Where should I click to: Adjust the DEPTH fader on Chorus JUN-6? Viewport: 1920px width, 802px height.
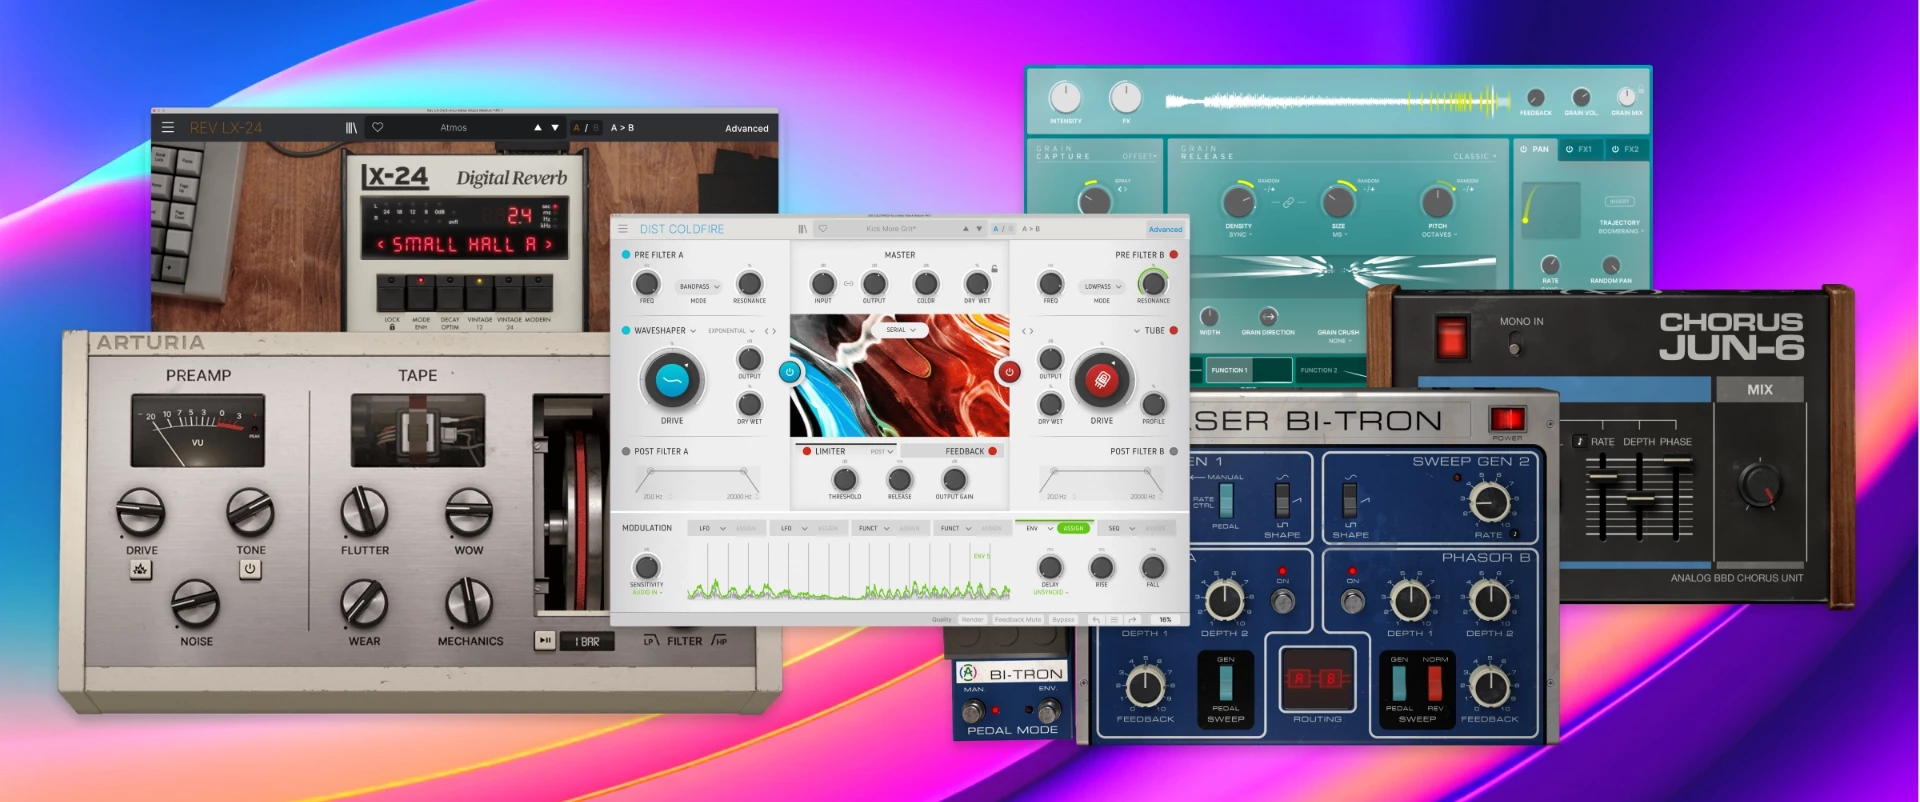pos(1639,497)
